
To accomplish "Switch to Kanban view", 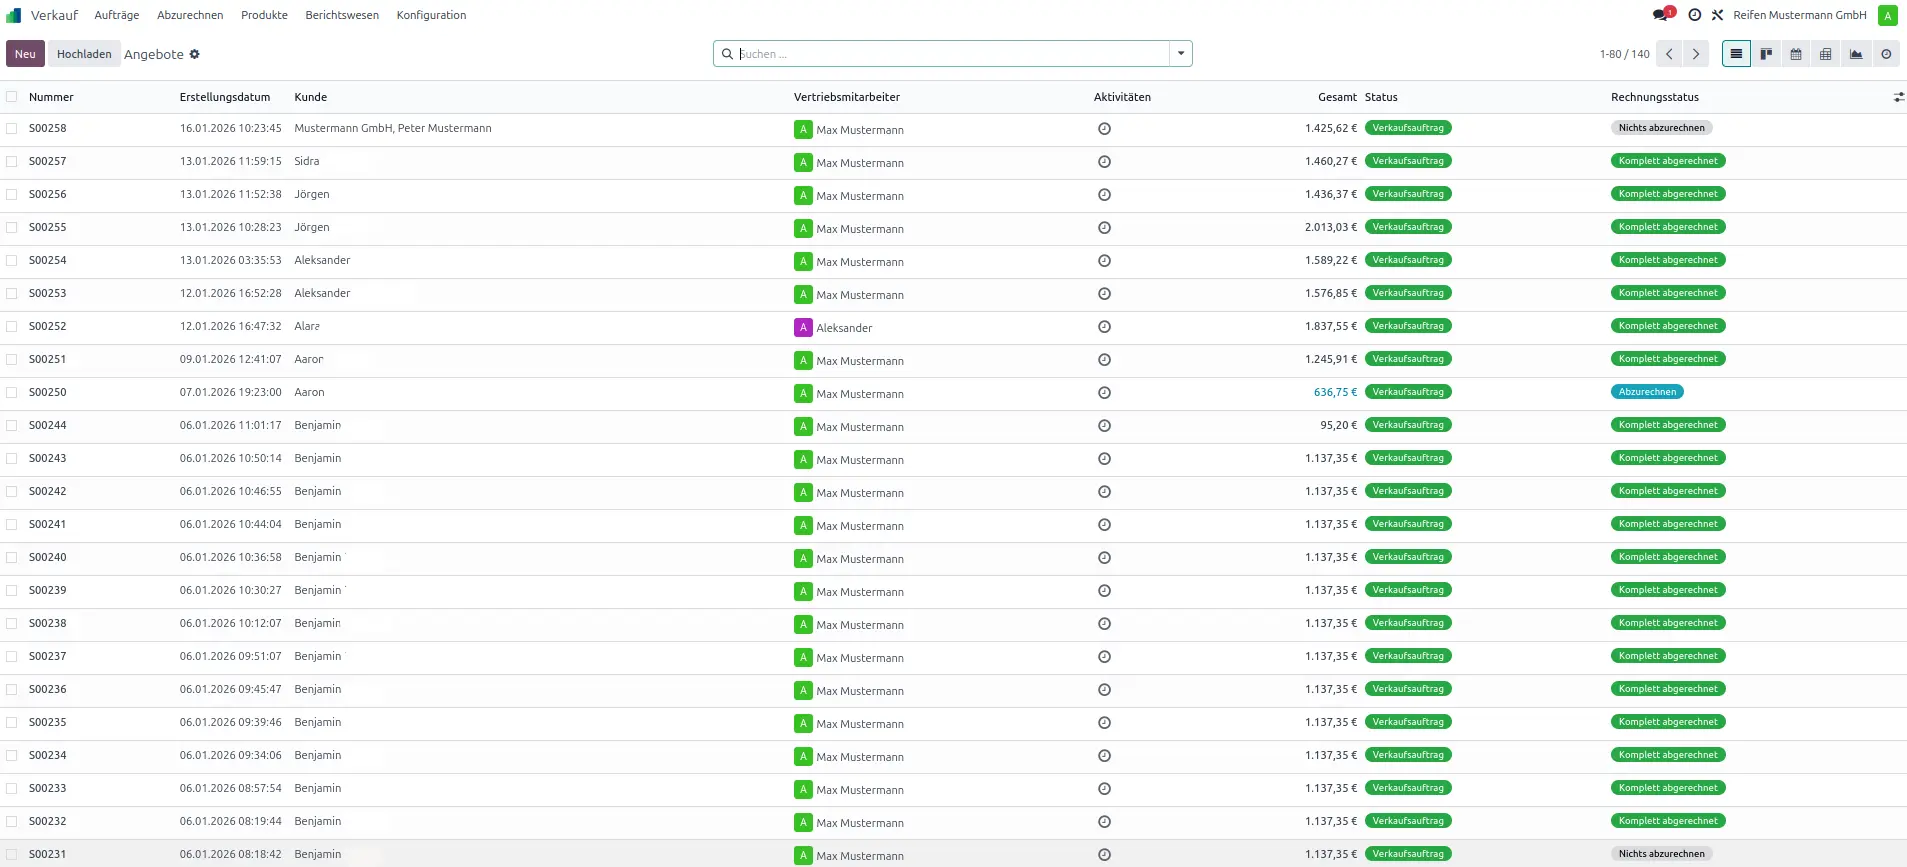I will (x=1766, y=54).
